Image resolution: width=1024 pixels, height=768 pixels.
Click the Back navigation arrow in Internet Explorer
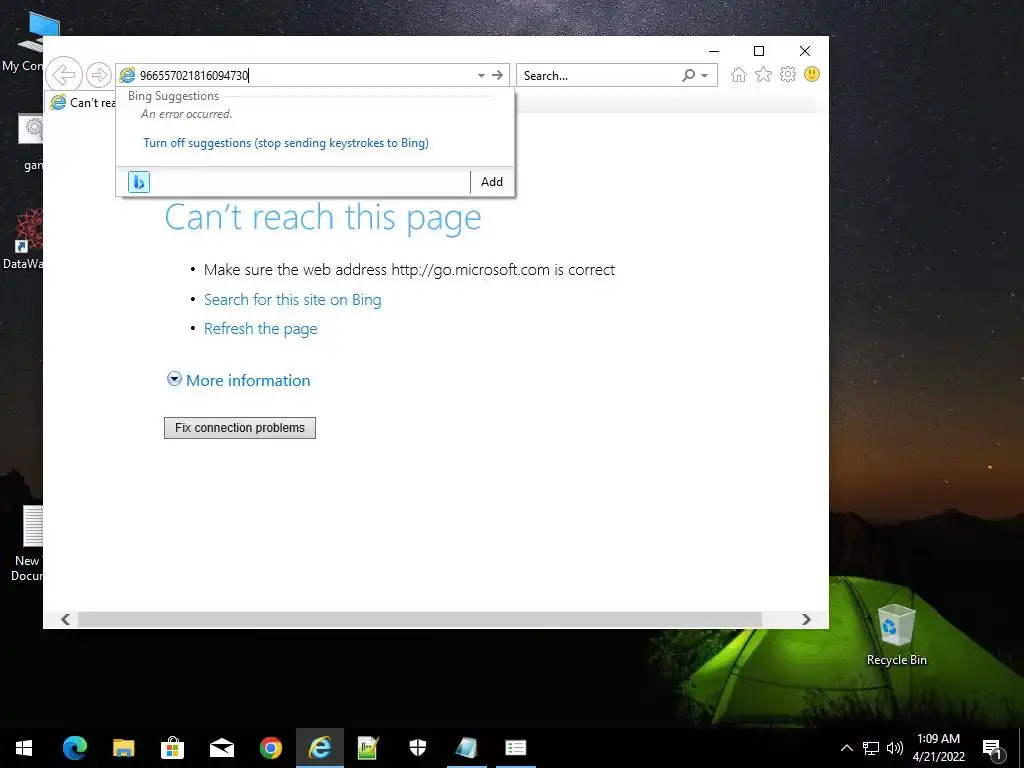coord(64,74)
